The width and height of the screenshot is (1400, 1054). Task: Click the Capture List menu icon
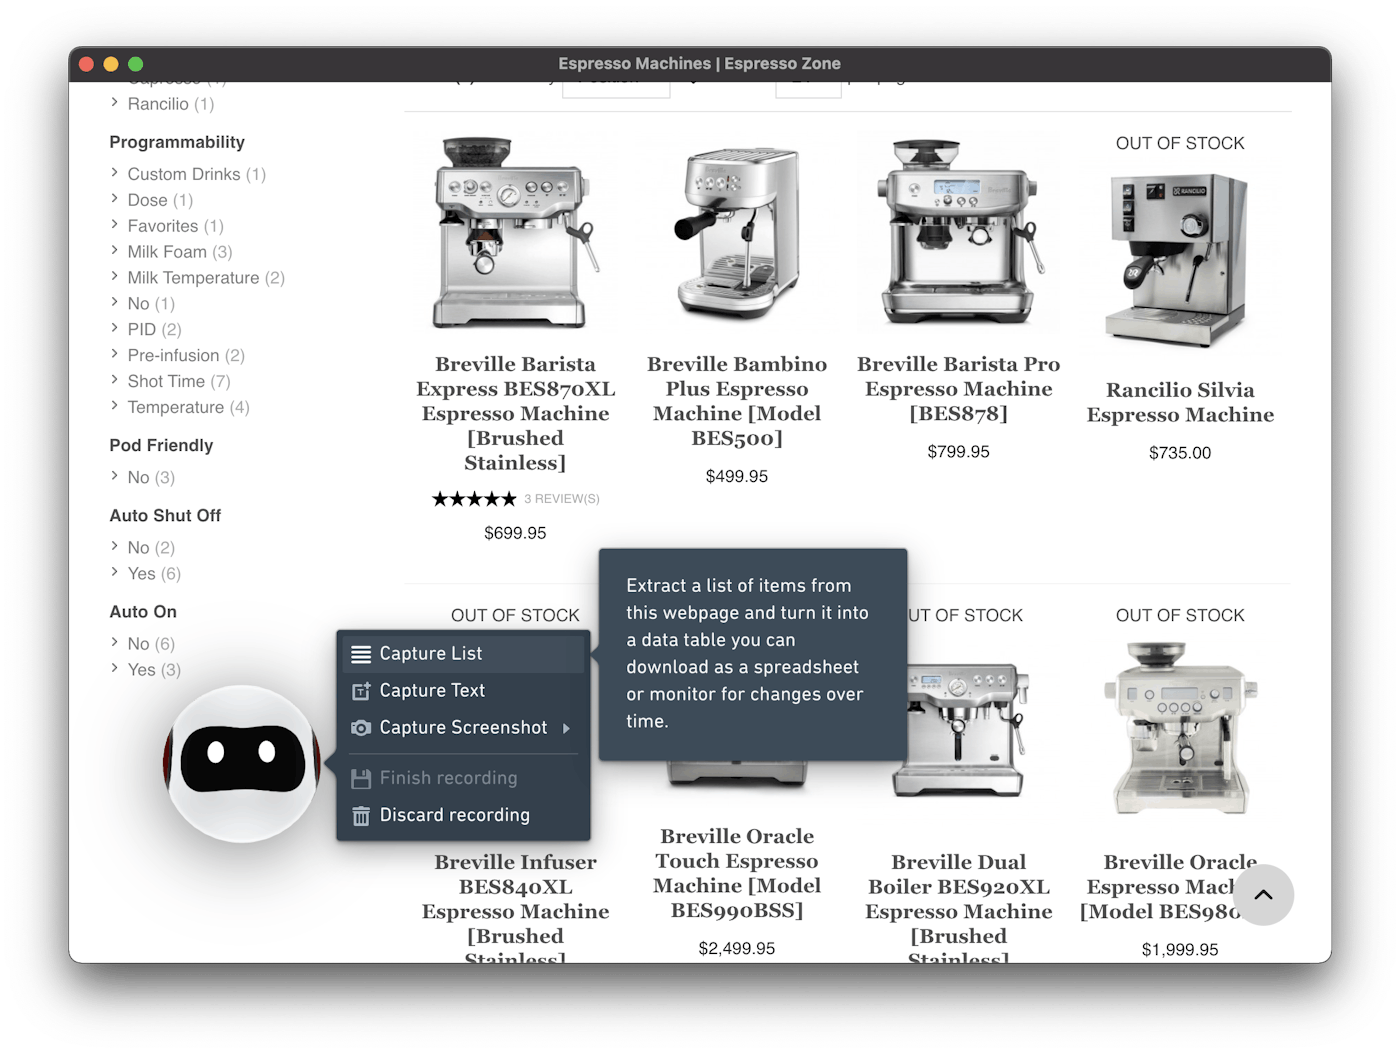point(361,654)
